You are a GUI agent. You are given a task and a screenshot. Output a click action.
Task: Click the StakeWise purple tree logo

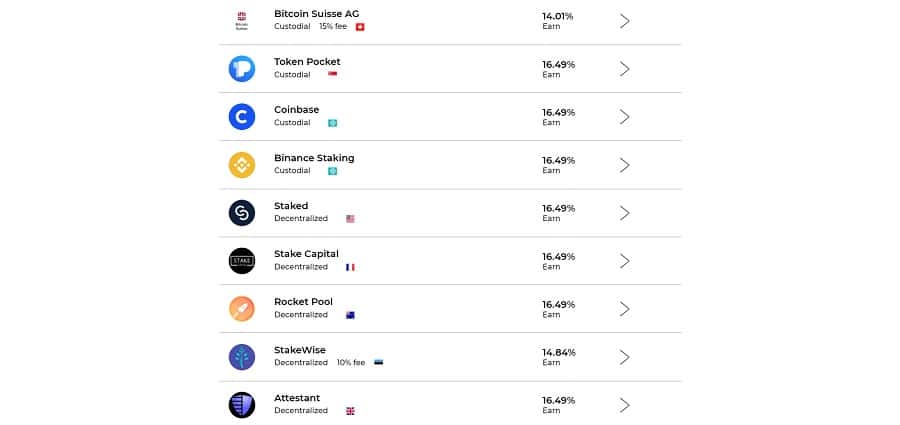pos(242,357)
